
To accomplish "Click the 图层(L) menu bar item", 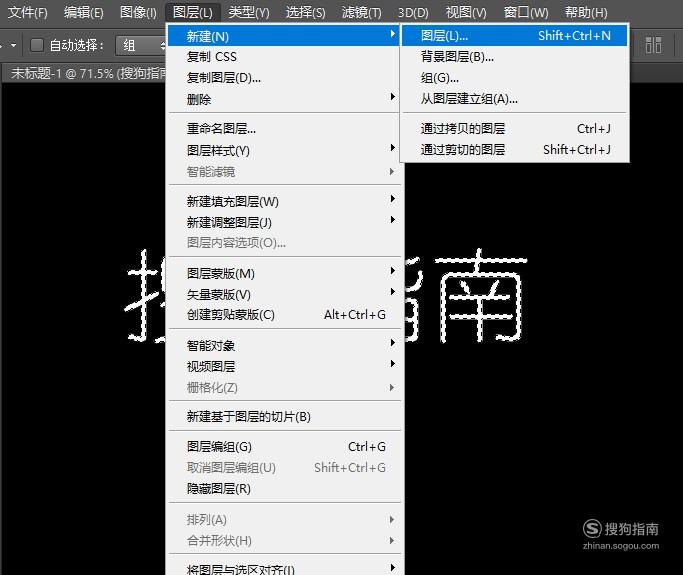I will (x=193, y=12).
